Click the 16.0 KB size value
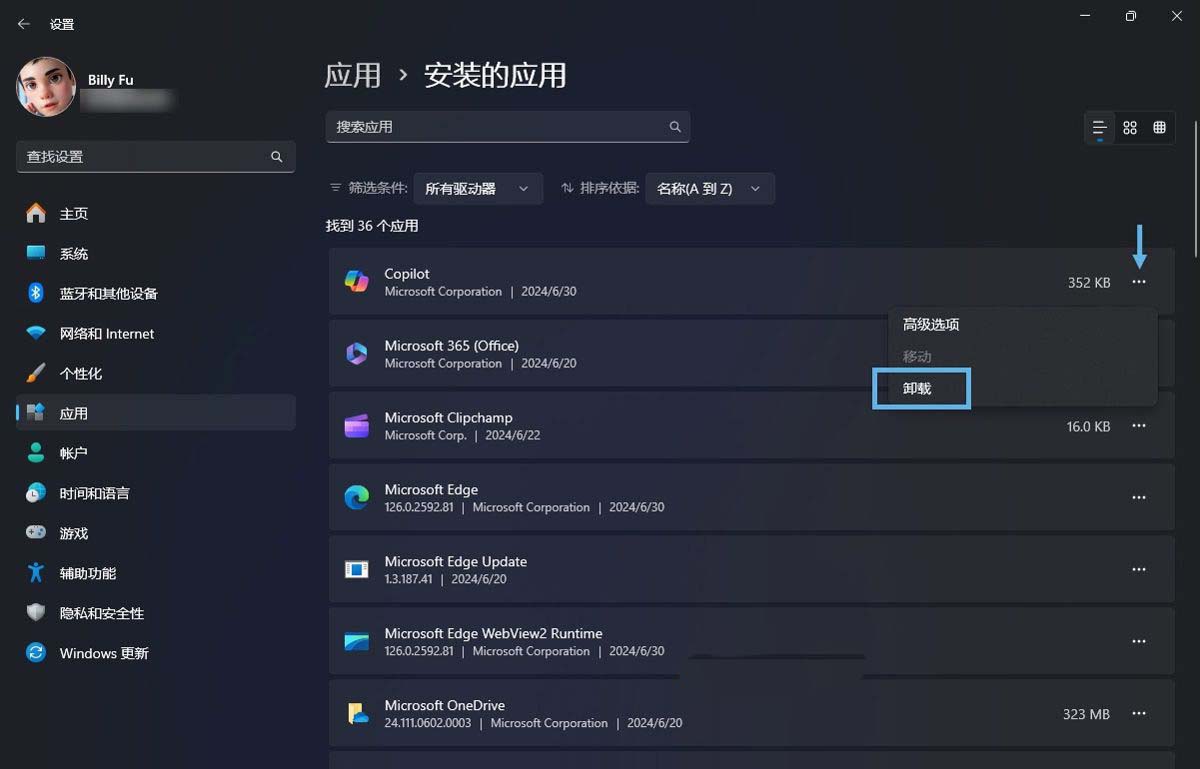The width and height of the screenshot is (1200, 769). click(x=1088, y=427)
